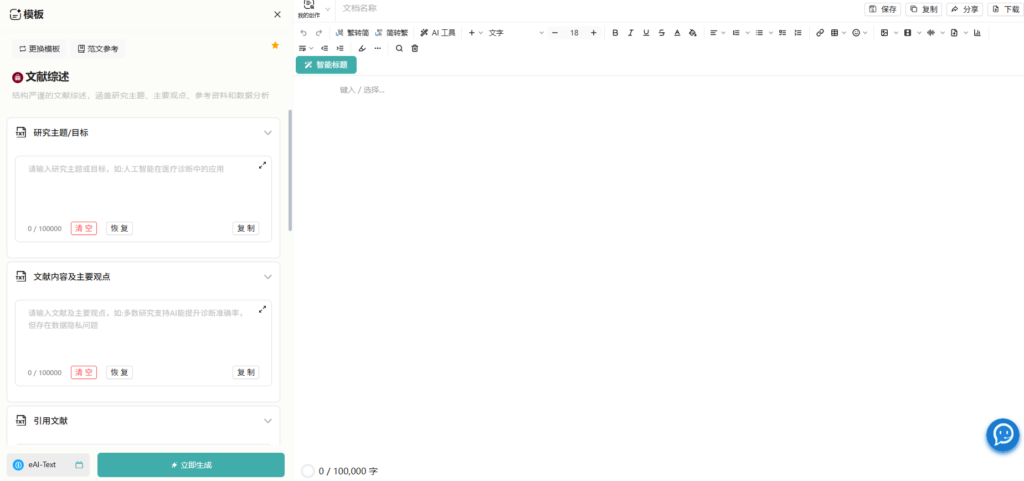Open the AI 工具 menu
Screen dimensions: 1024x481
point(438,33)
